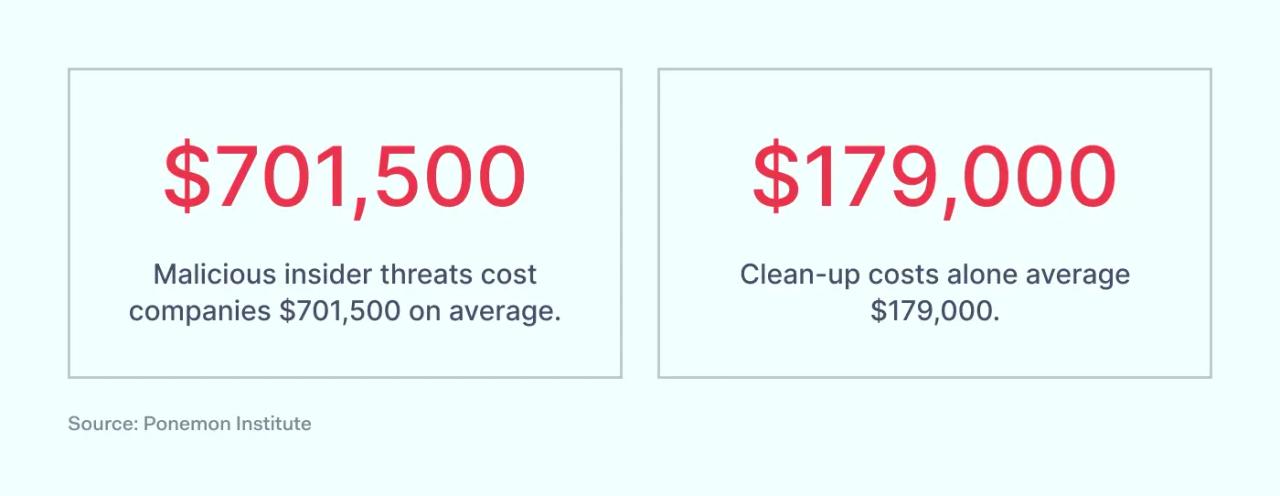This screenshot has width=1280, height=496.
Task: Click the dollar sign of large $701,500
Action: (184, 178)
